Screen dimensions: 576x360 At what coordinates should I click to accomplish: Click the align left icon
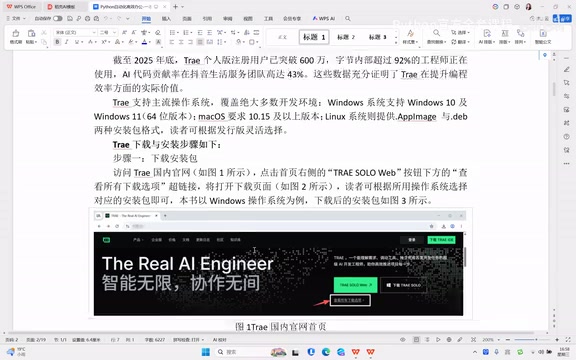point(172,42)
